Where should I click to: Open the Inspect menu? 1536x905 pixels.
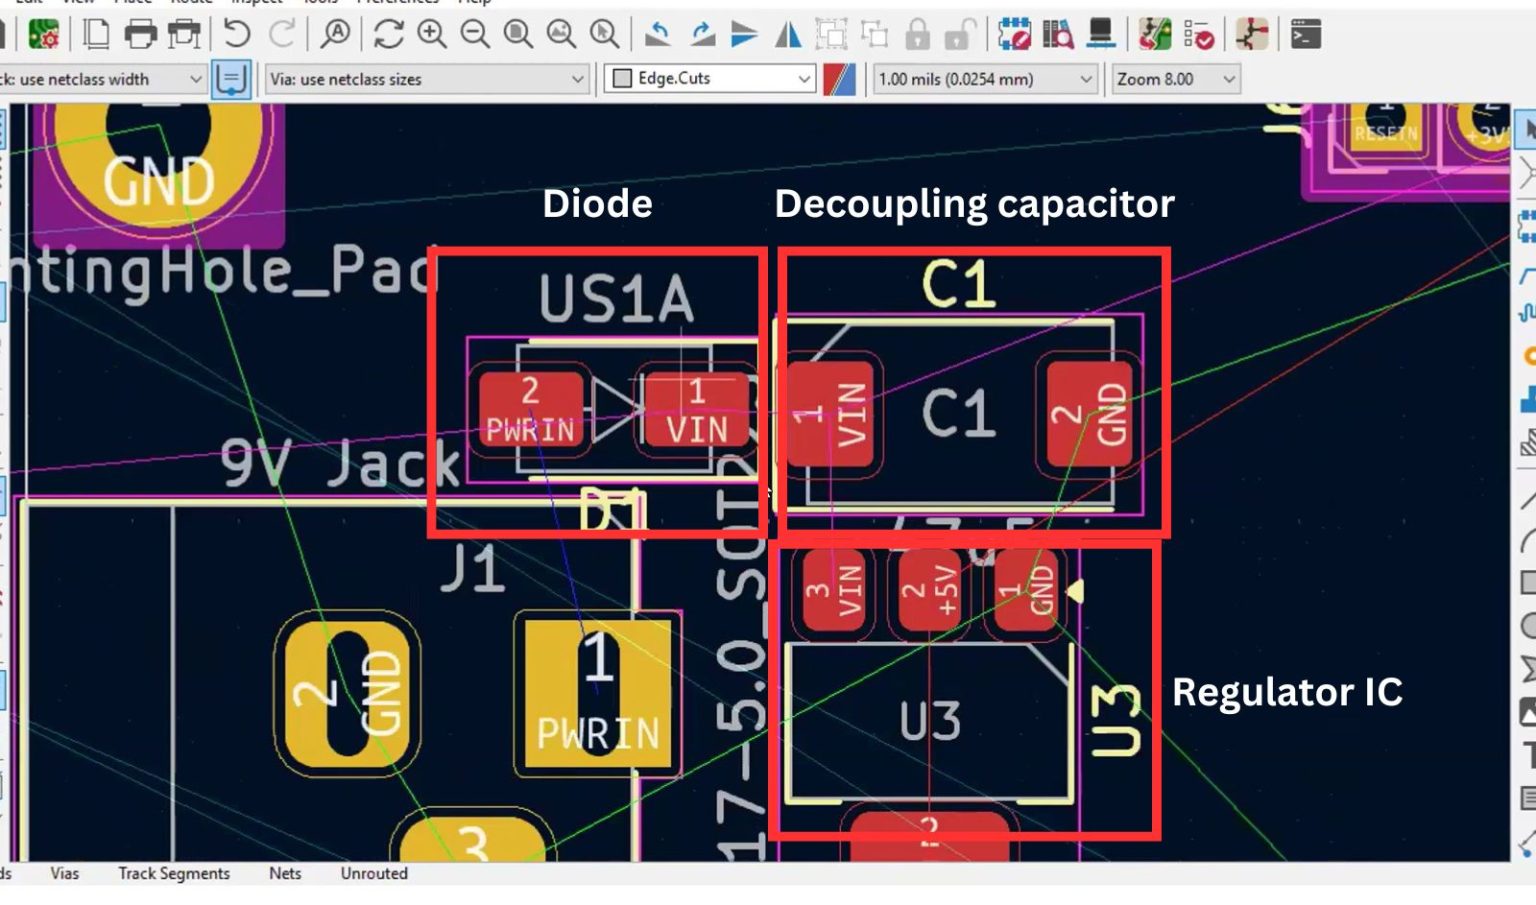click(255, 4)
